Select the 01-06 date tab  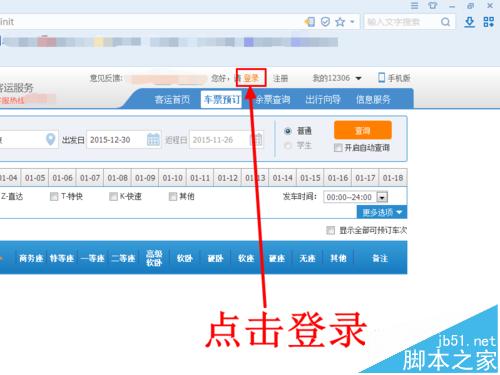62,178
